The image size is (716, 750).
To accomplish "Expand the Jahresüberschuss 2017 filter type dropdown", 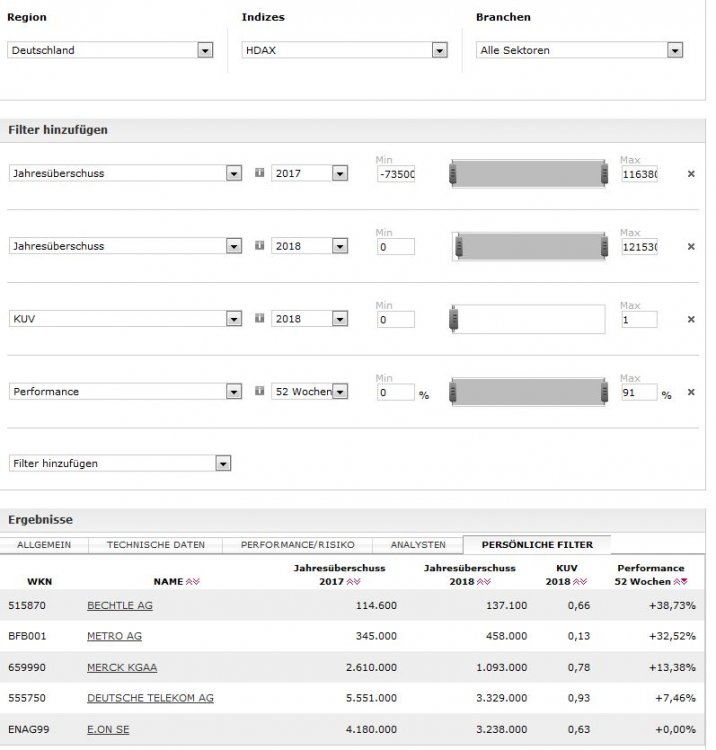I will pos(125,173).
